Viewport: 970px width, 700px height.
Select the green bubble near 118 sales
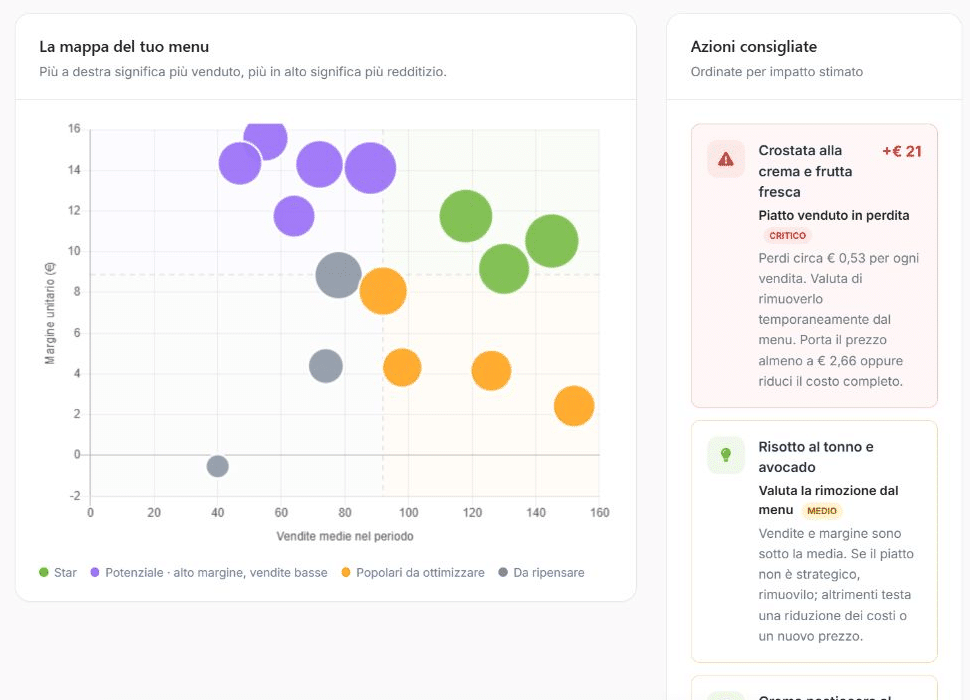pyautogui.click(x=466, y=216)
